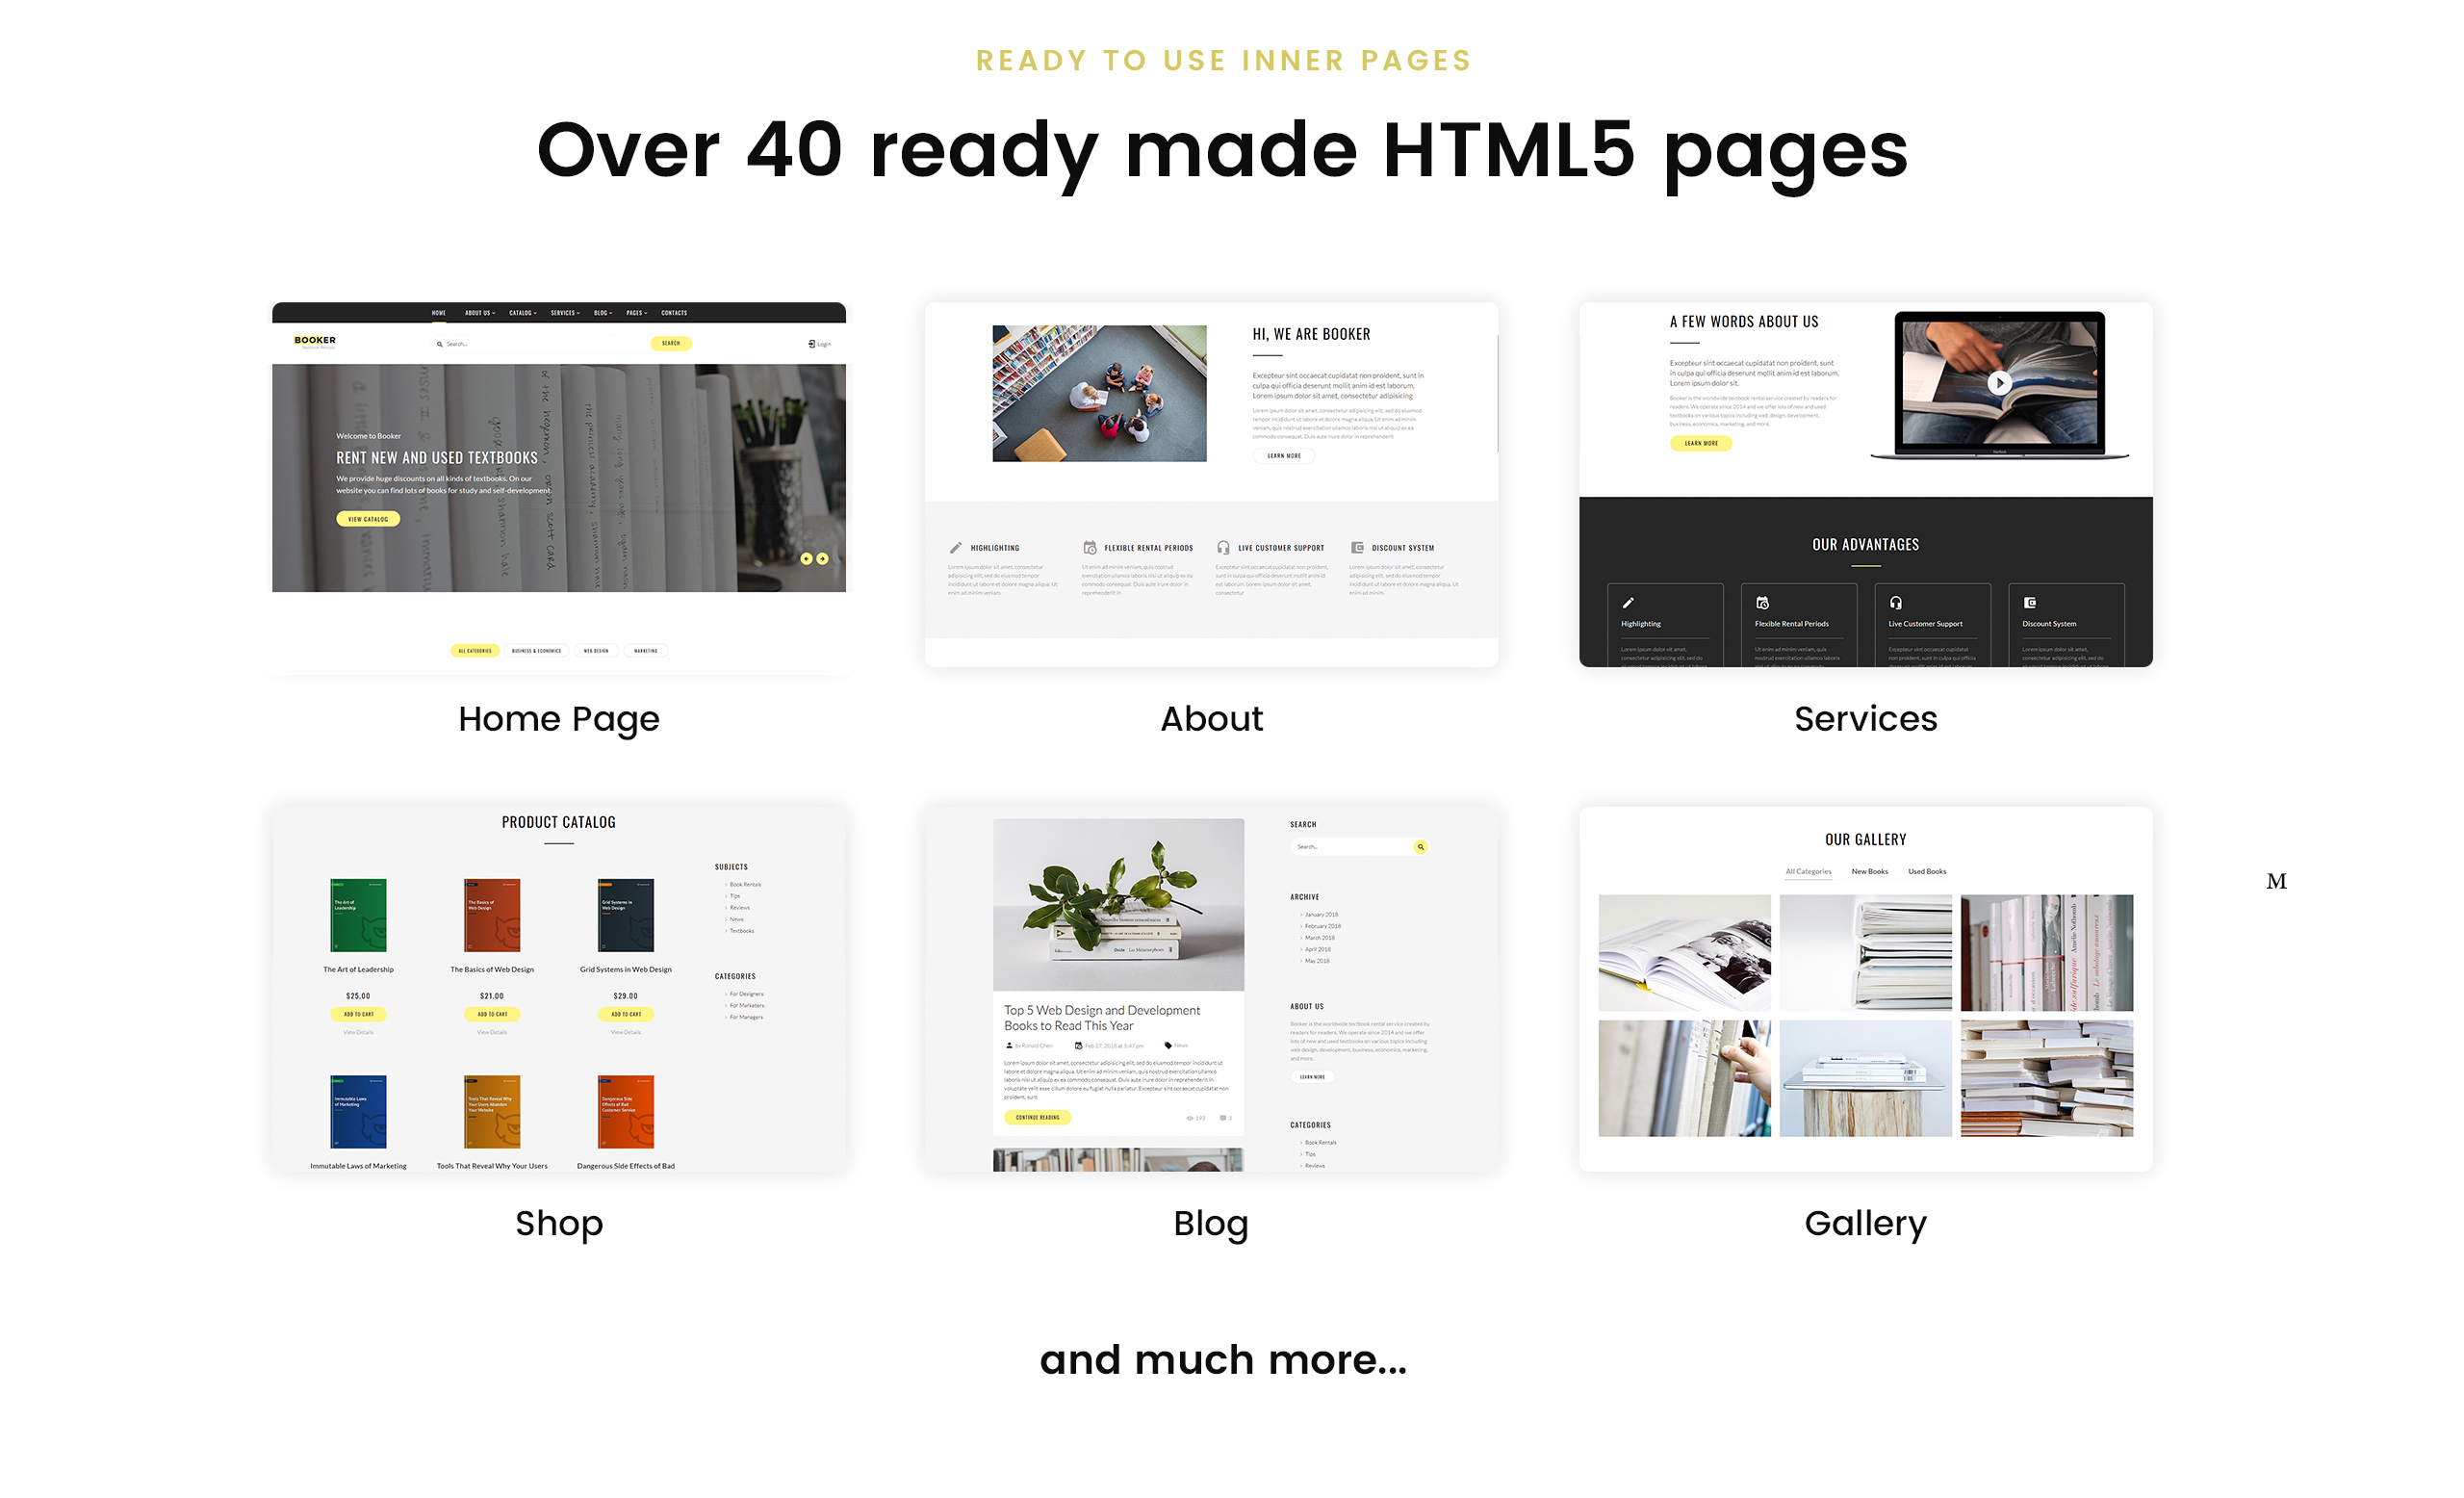Click the slider next arrow on Home Page preview
This screenshot has height=1498, width=2464.
coord(822,559)
